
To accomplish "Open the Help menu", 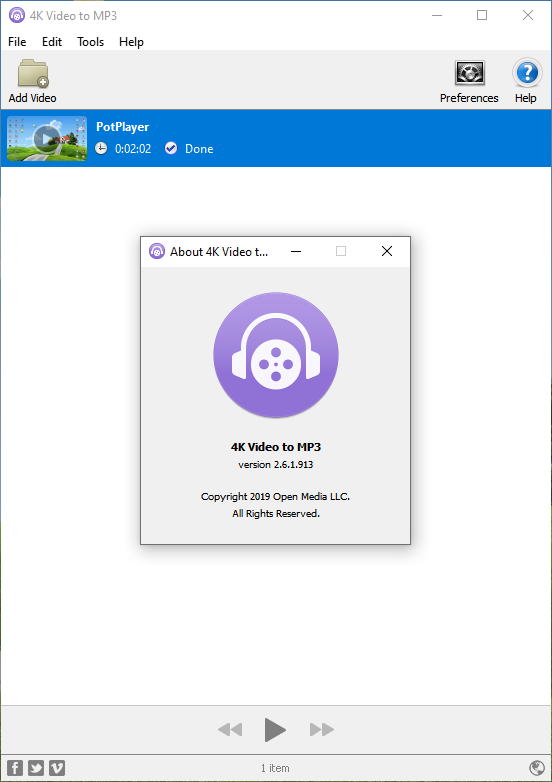I will 131,42.
